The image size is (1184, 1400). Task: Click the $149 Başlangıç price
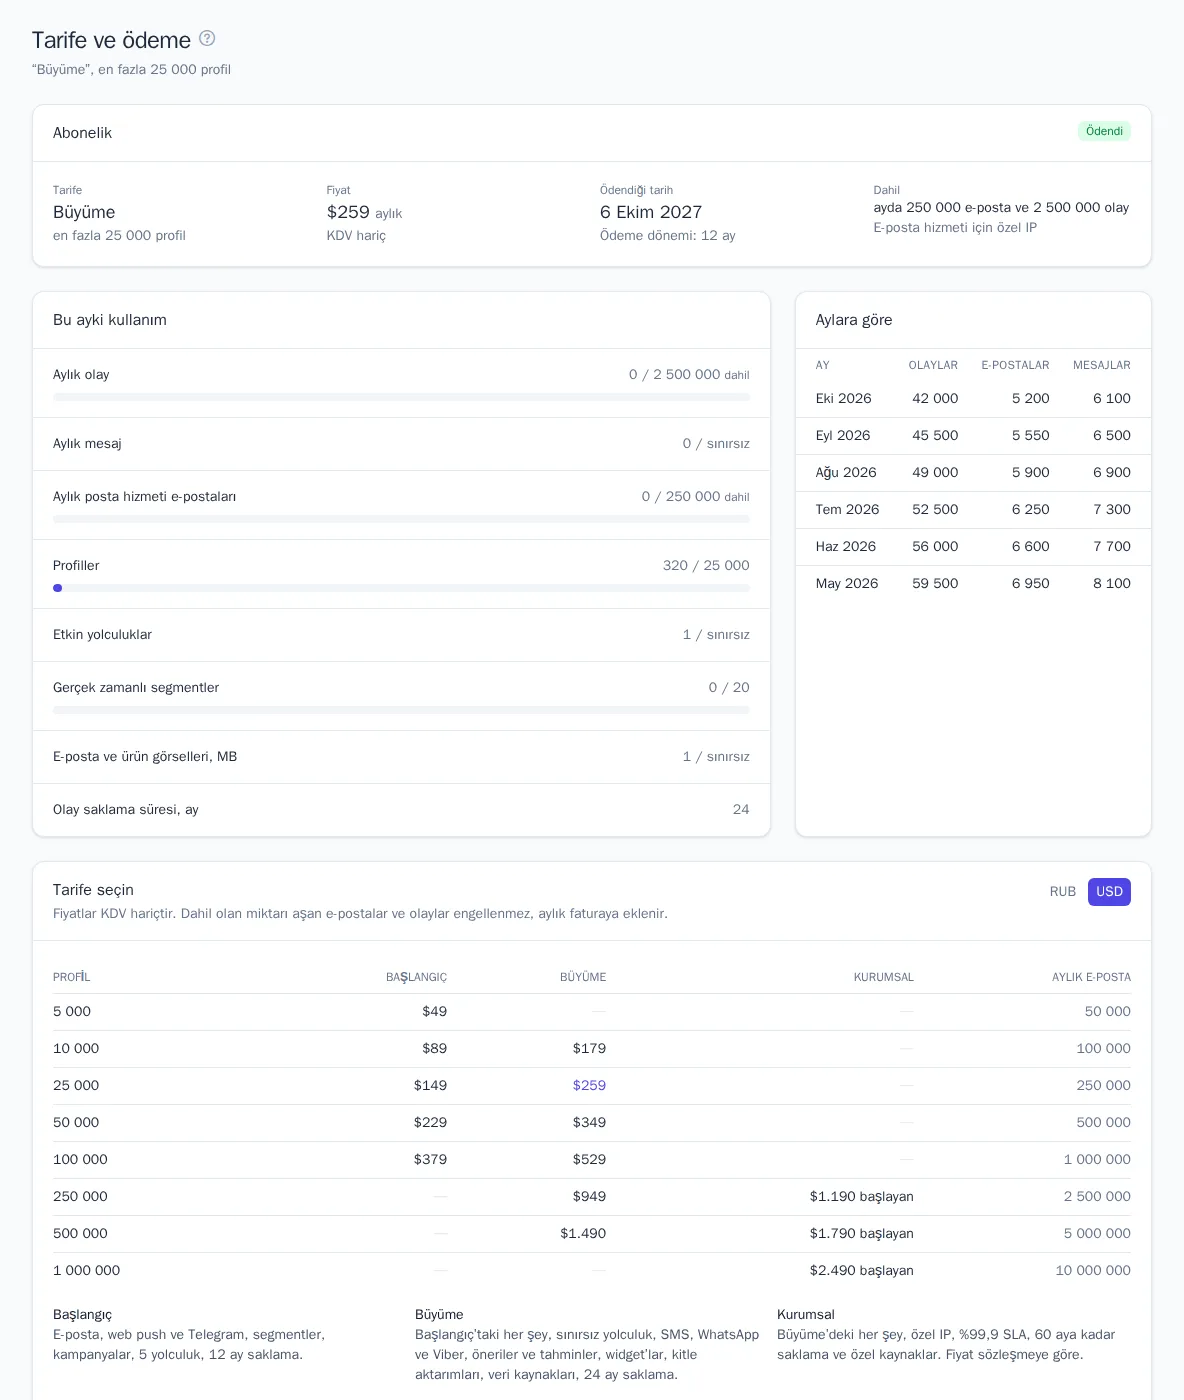pos(430,1086)
